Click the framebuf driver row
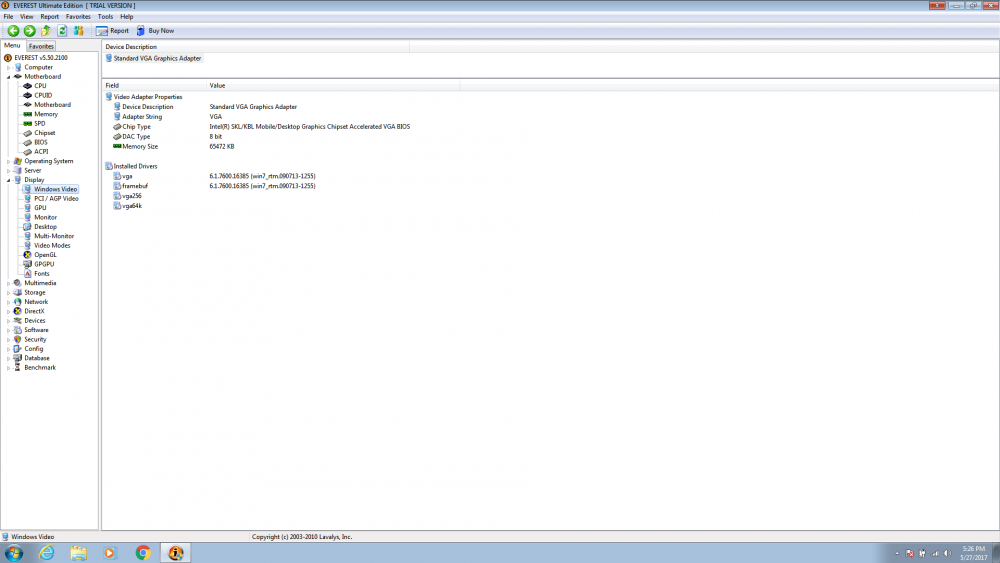This screenshot has width=1000, height=563. (x=214, y=186)
